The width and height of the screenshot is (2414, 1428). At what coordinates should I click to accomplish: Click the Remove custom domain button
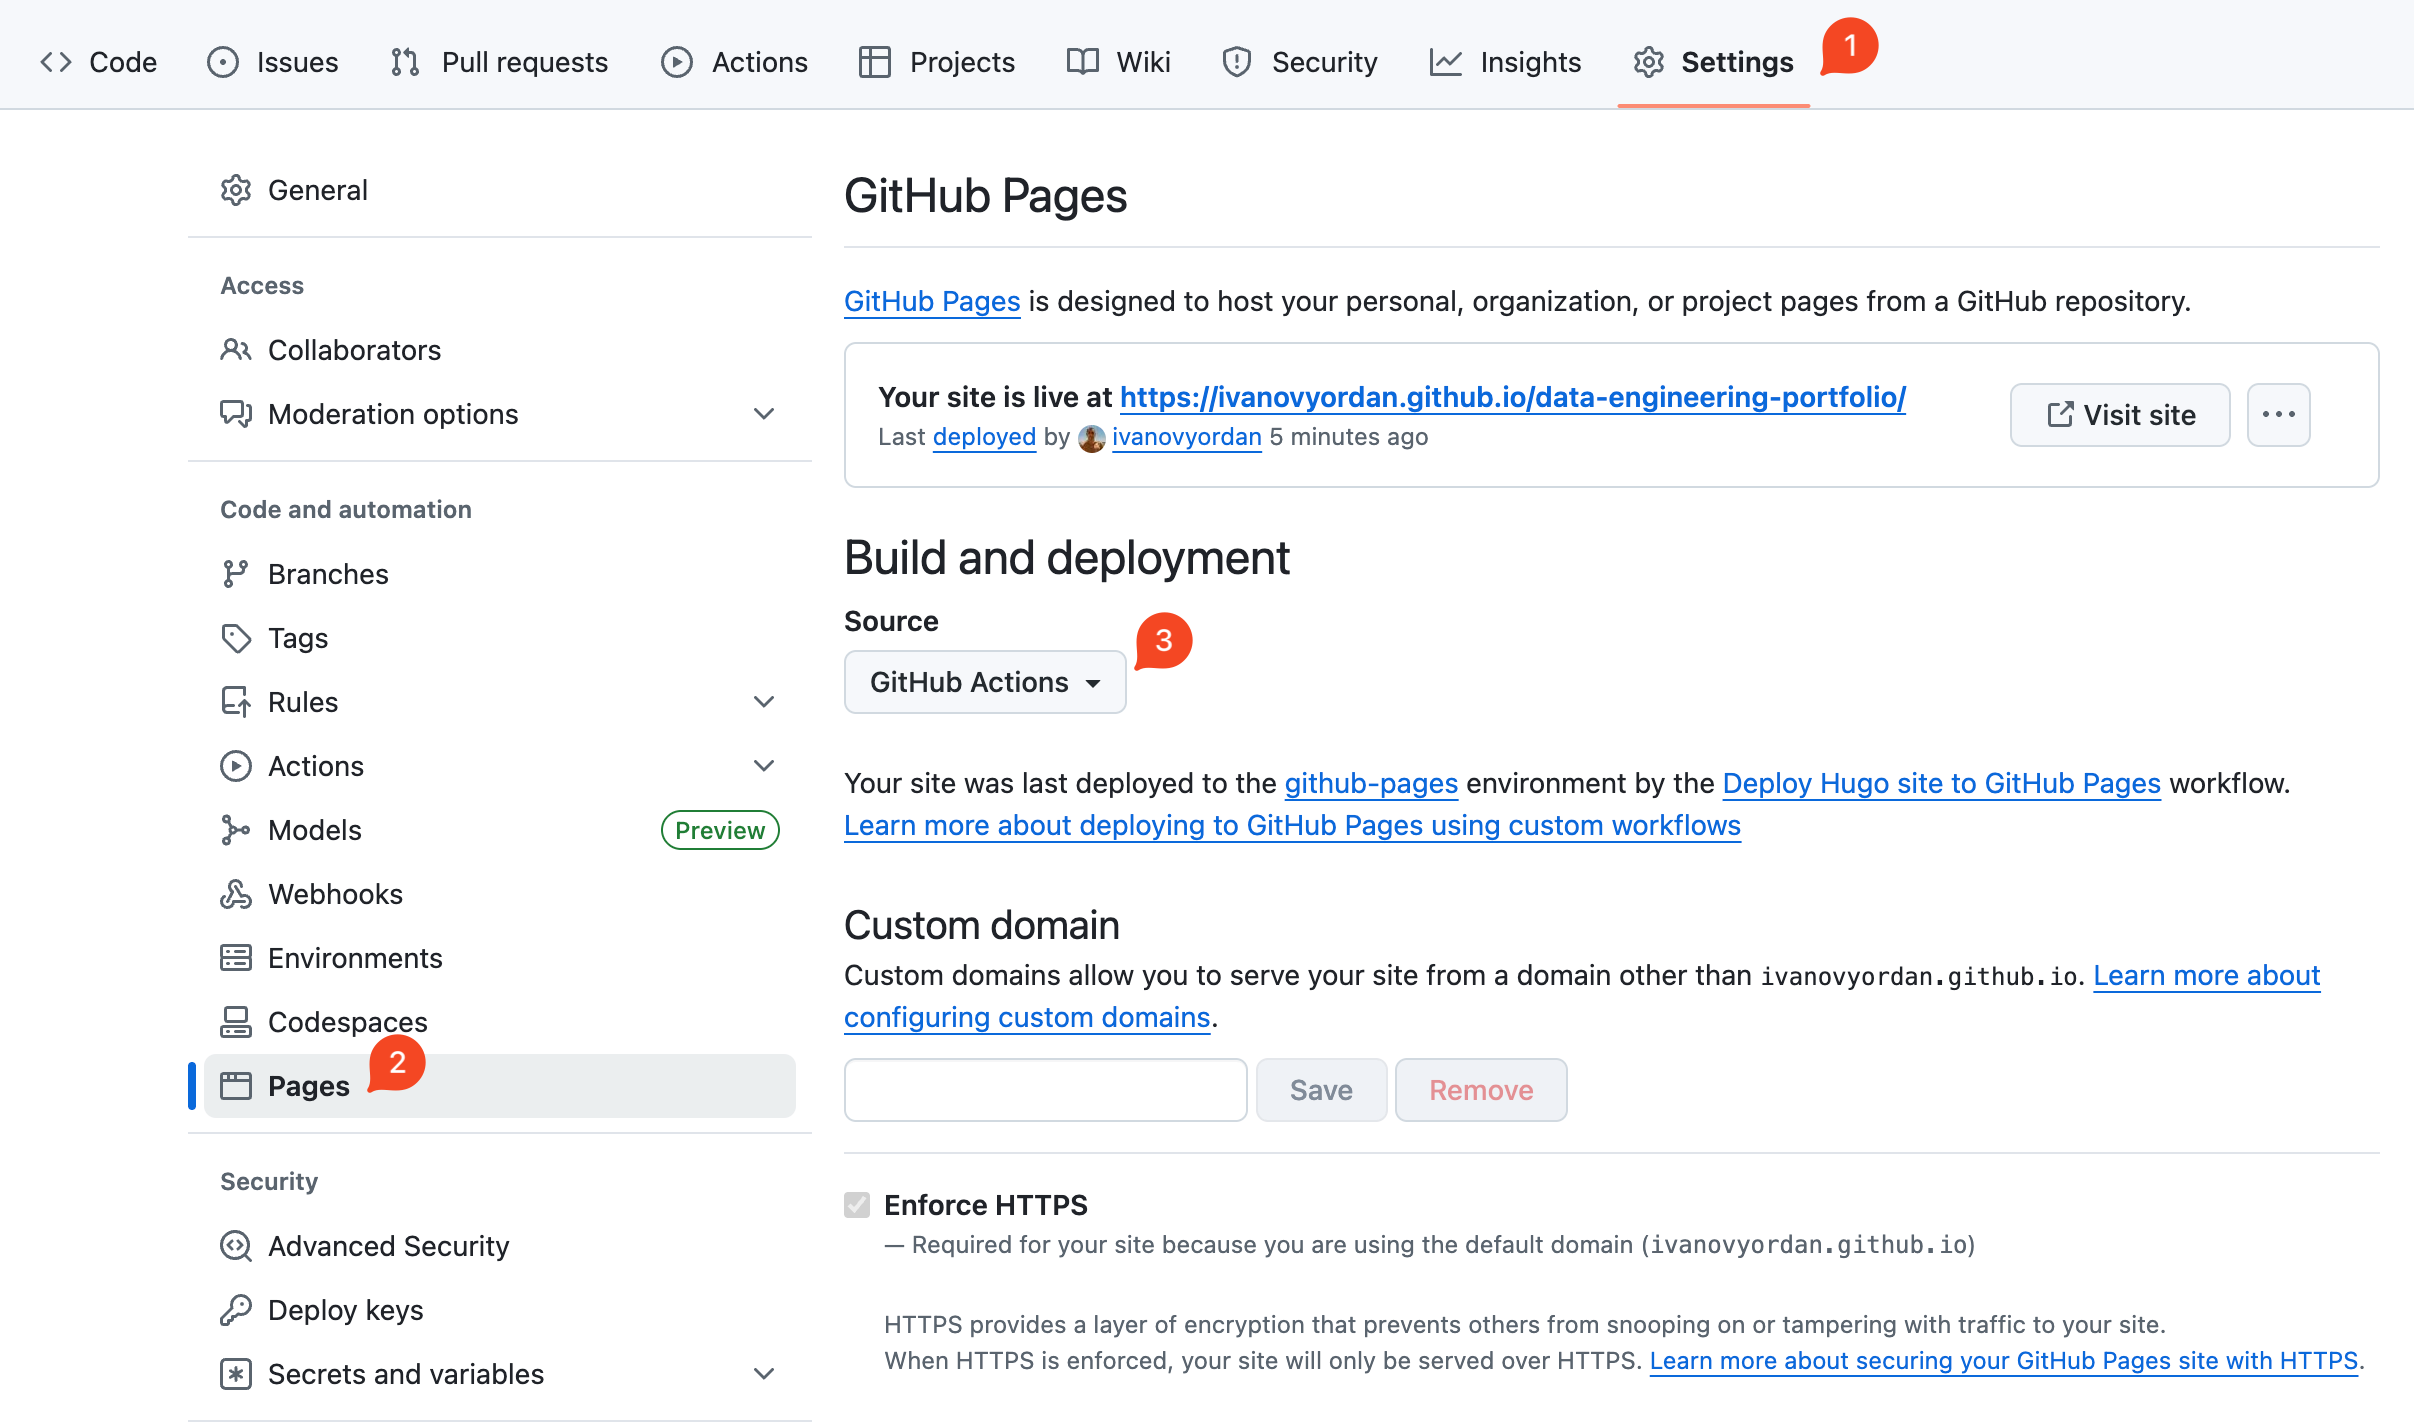click(1481, 1090)
